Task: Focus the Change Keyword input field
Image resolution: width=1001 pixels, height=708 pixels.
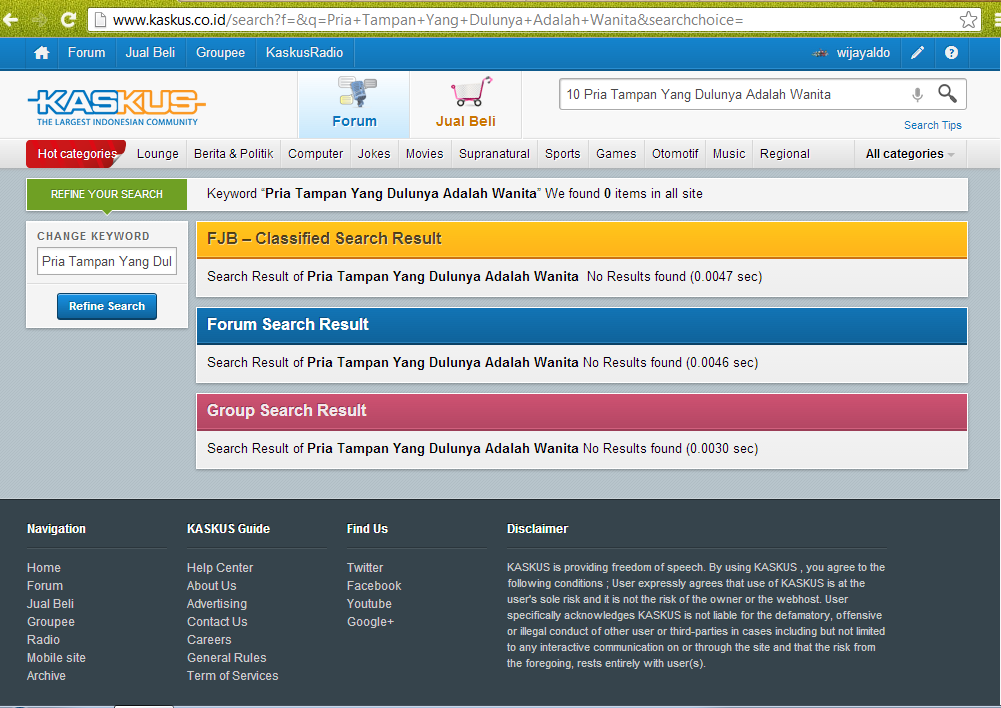Action: coord(107,262)
